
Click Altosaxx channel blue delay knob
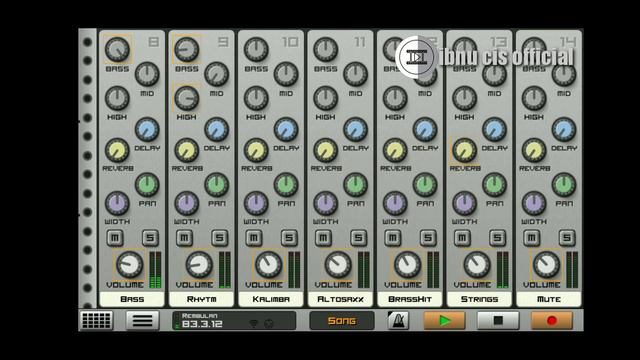[355, 129]
